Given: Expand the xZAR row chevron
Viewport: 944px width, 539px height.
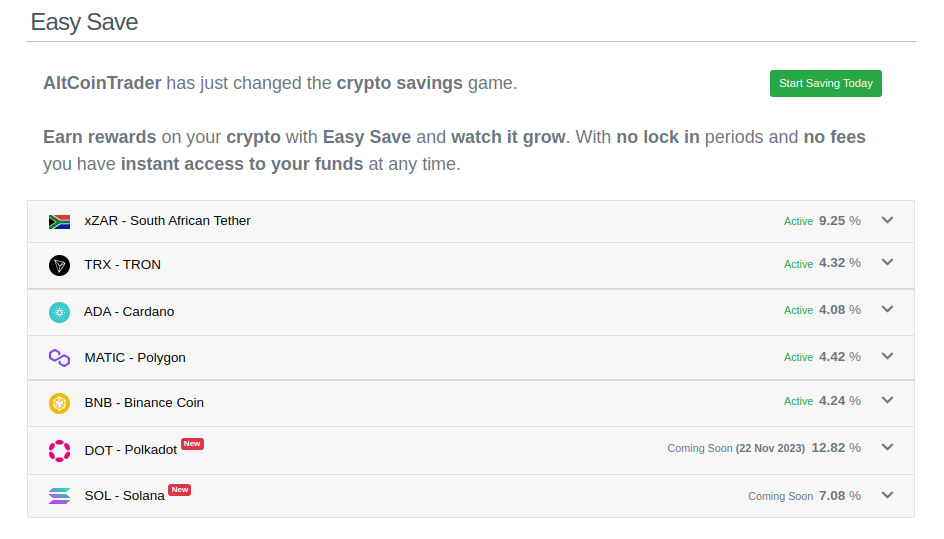Looking at the screenshot, I should pos(887,220).
